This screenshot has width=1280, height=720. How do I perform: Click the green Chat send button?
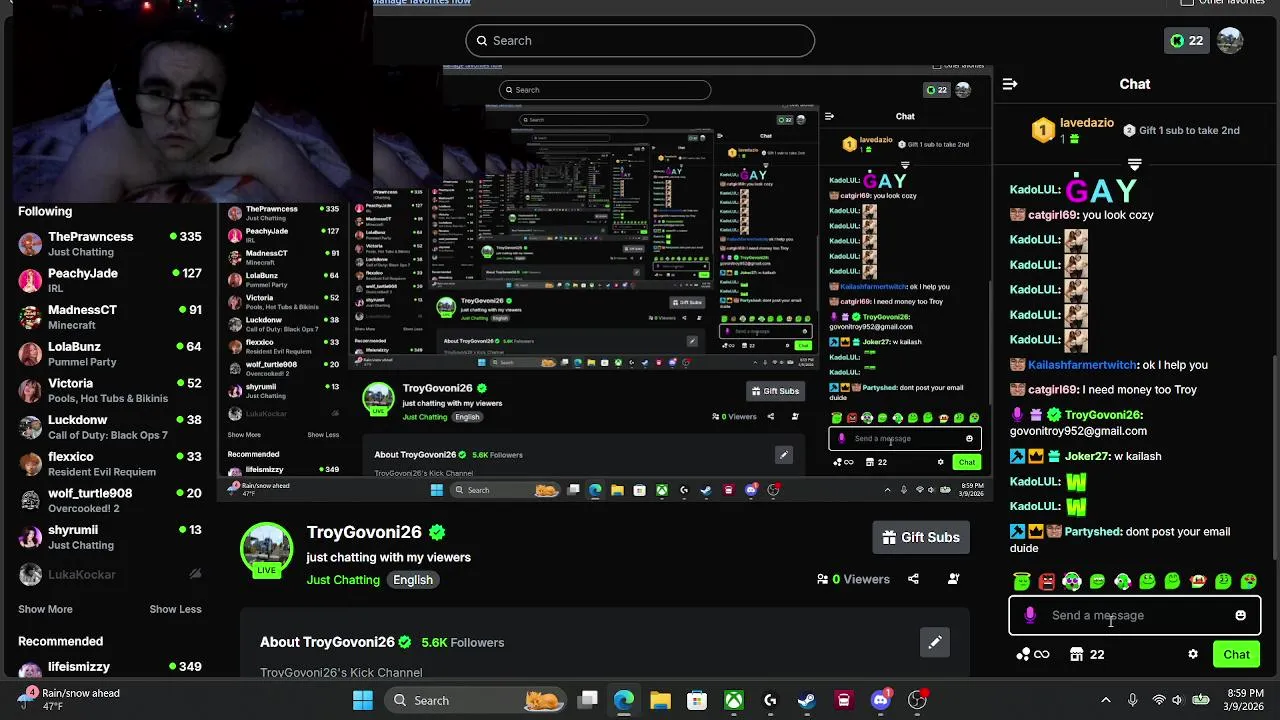1236,654
